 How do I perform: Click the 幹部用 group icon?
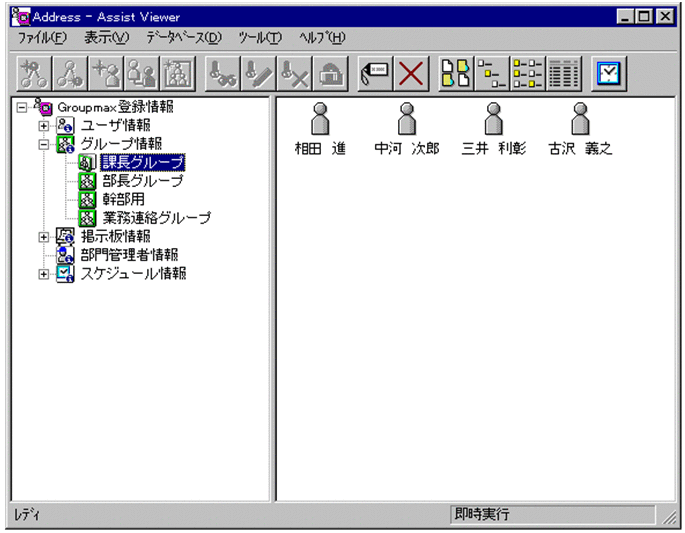pyautogui.click(x=87, y=200)
